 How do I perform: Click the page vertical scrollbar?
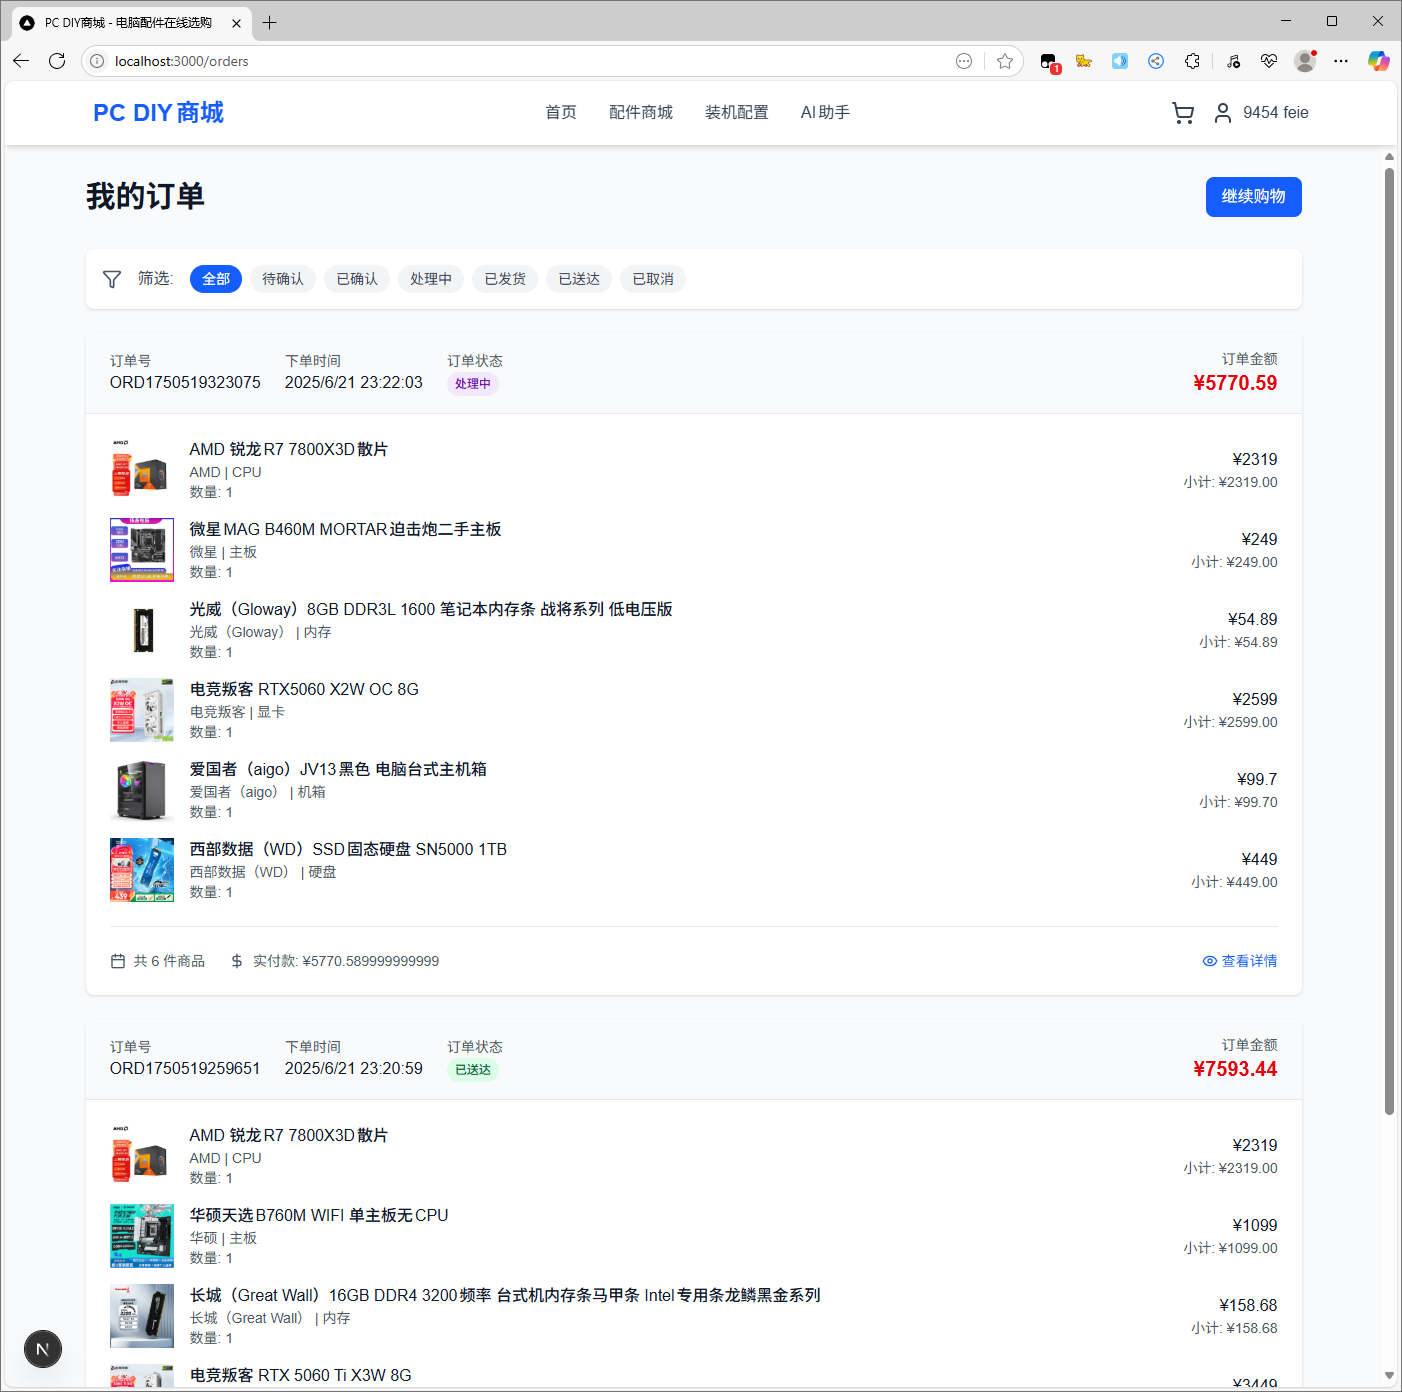click(1389, 640)
